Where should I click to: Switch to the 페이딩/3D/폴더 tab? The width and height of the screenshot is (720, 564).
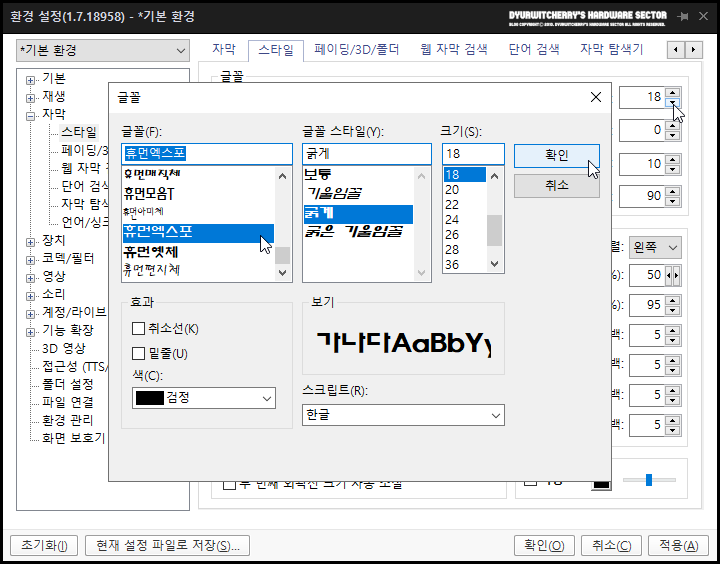pyautogui.click(x=357, y=49)
